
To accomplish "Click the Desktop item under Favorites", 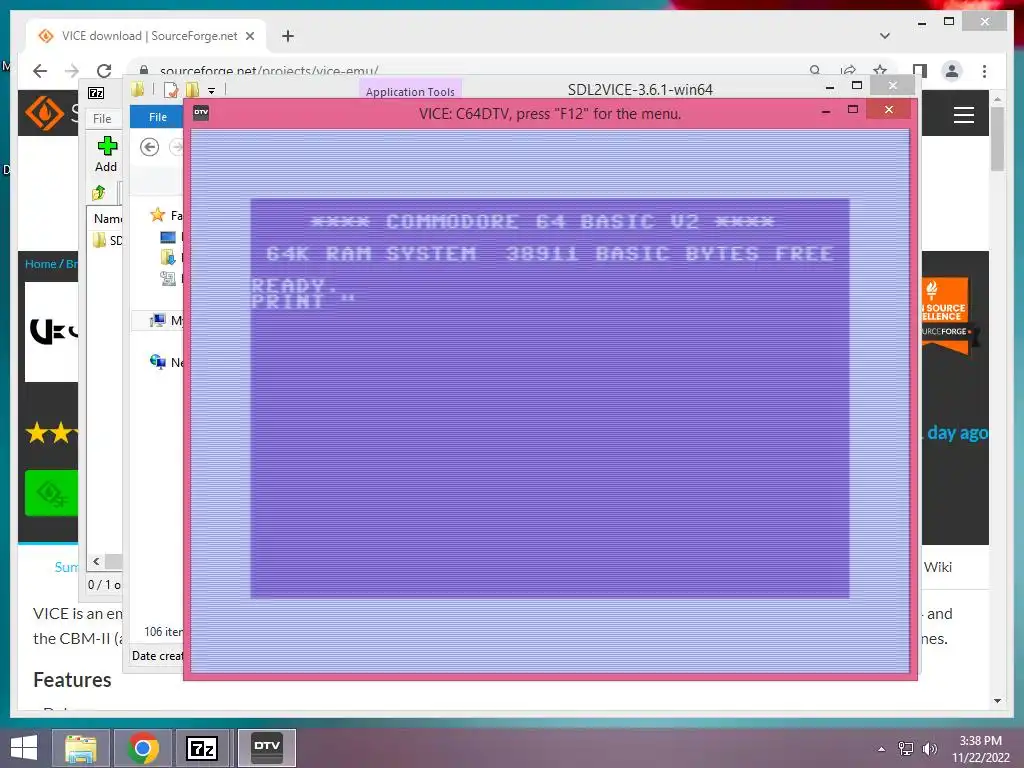I will coord(168,237).
